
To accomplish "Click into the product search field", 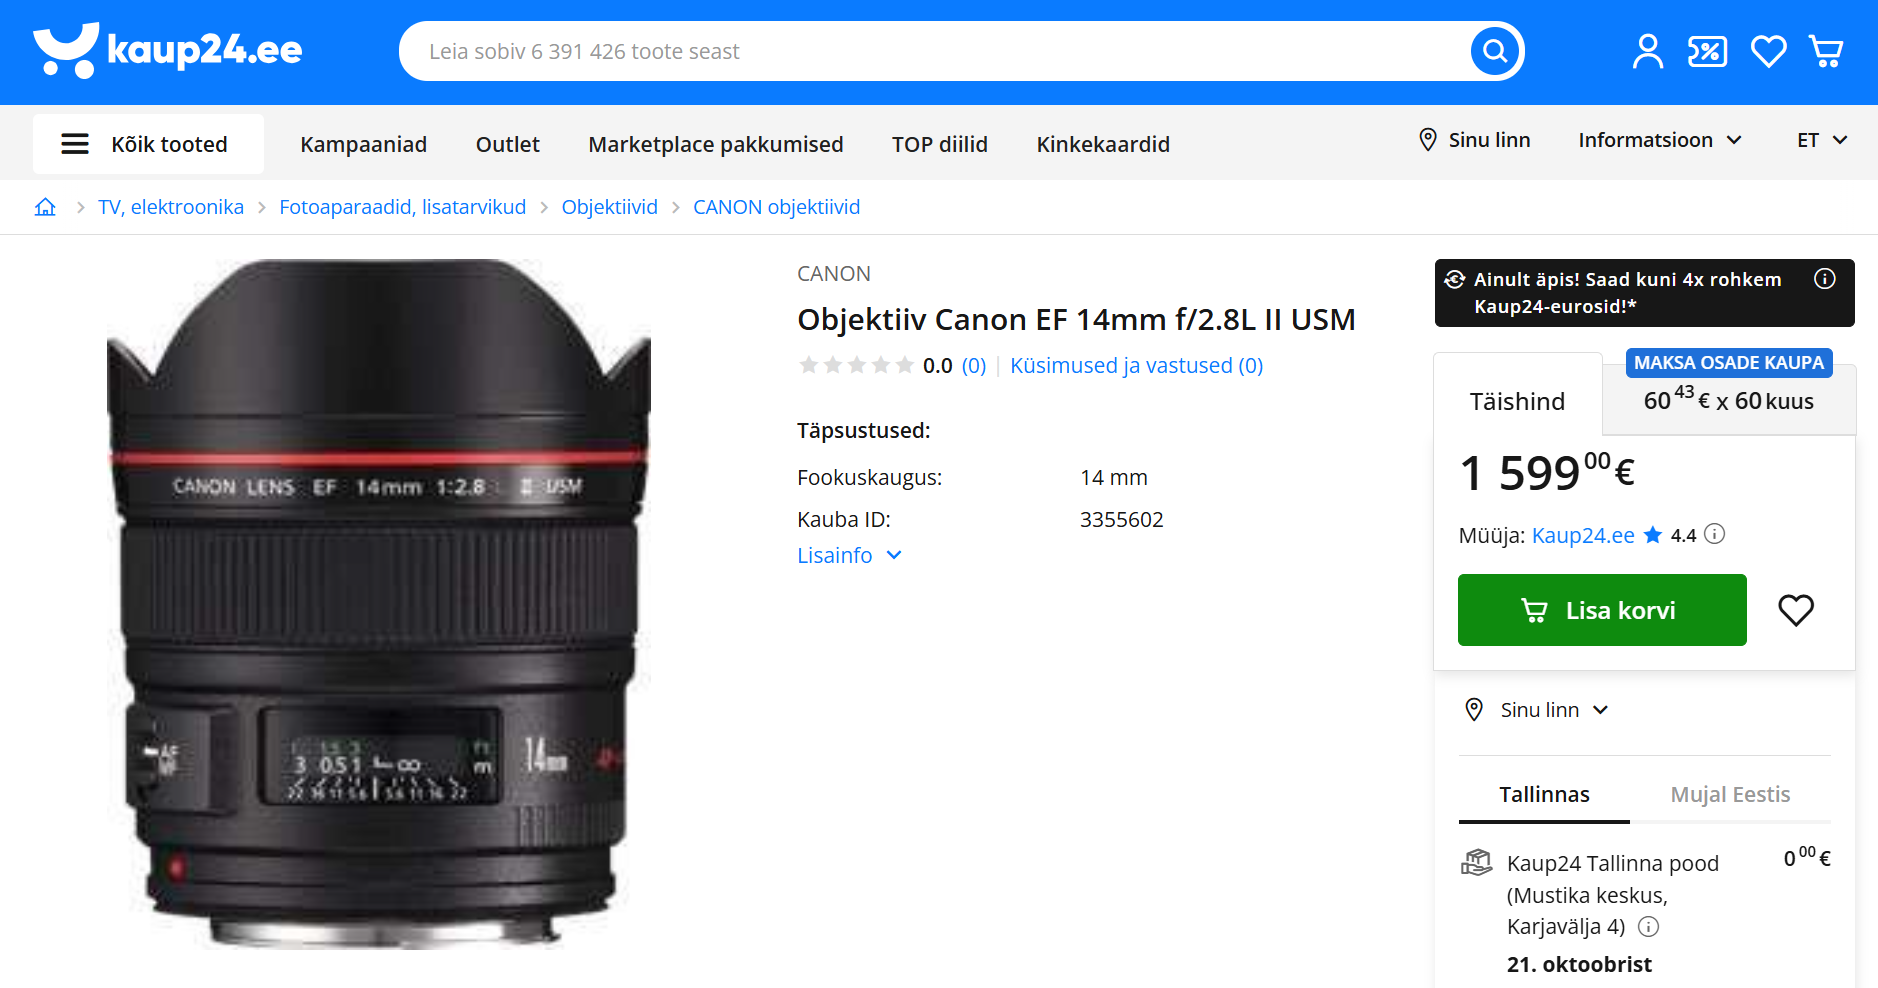I will (x=930, y=51).
